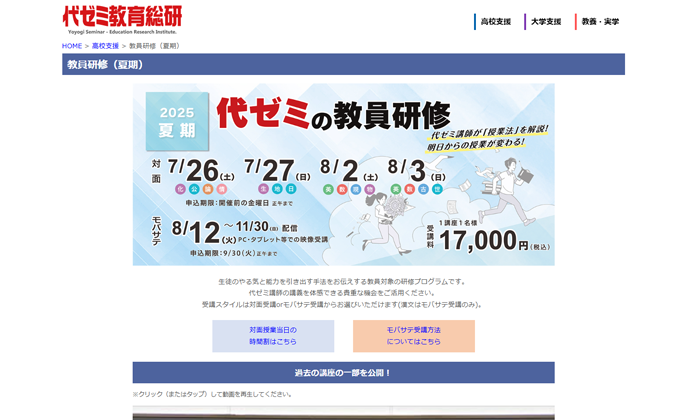Click the 申込期限:開催前の金曜日 text
This screenshot has width=700, height=420.
pyautogui.click(x=239, y=203)
